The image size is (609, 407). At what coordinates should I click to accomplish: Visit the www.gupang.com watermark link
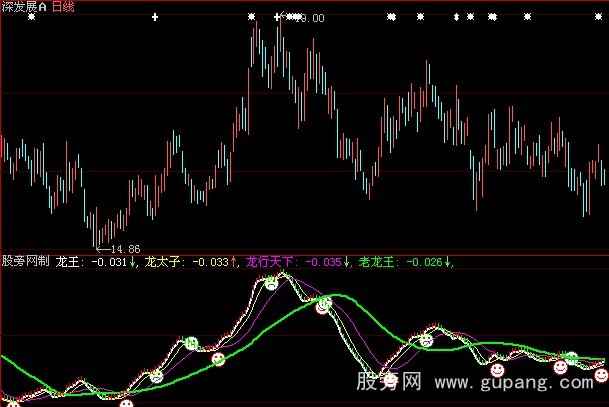(519, 383)
